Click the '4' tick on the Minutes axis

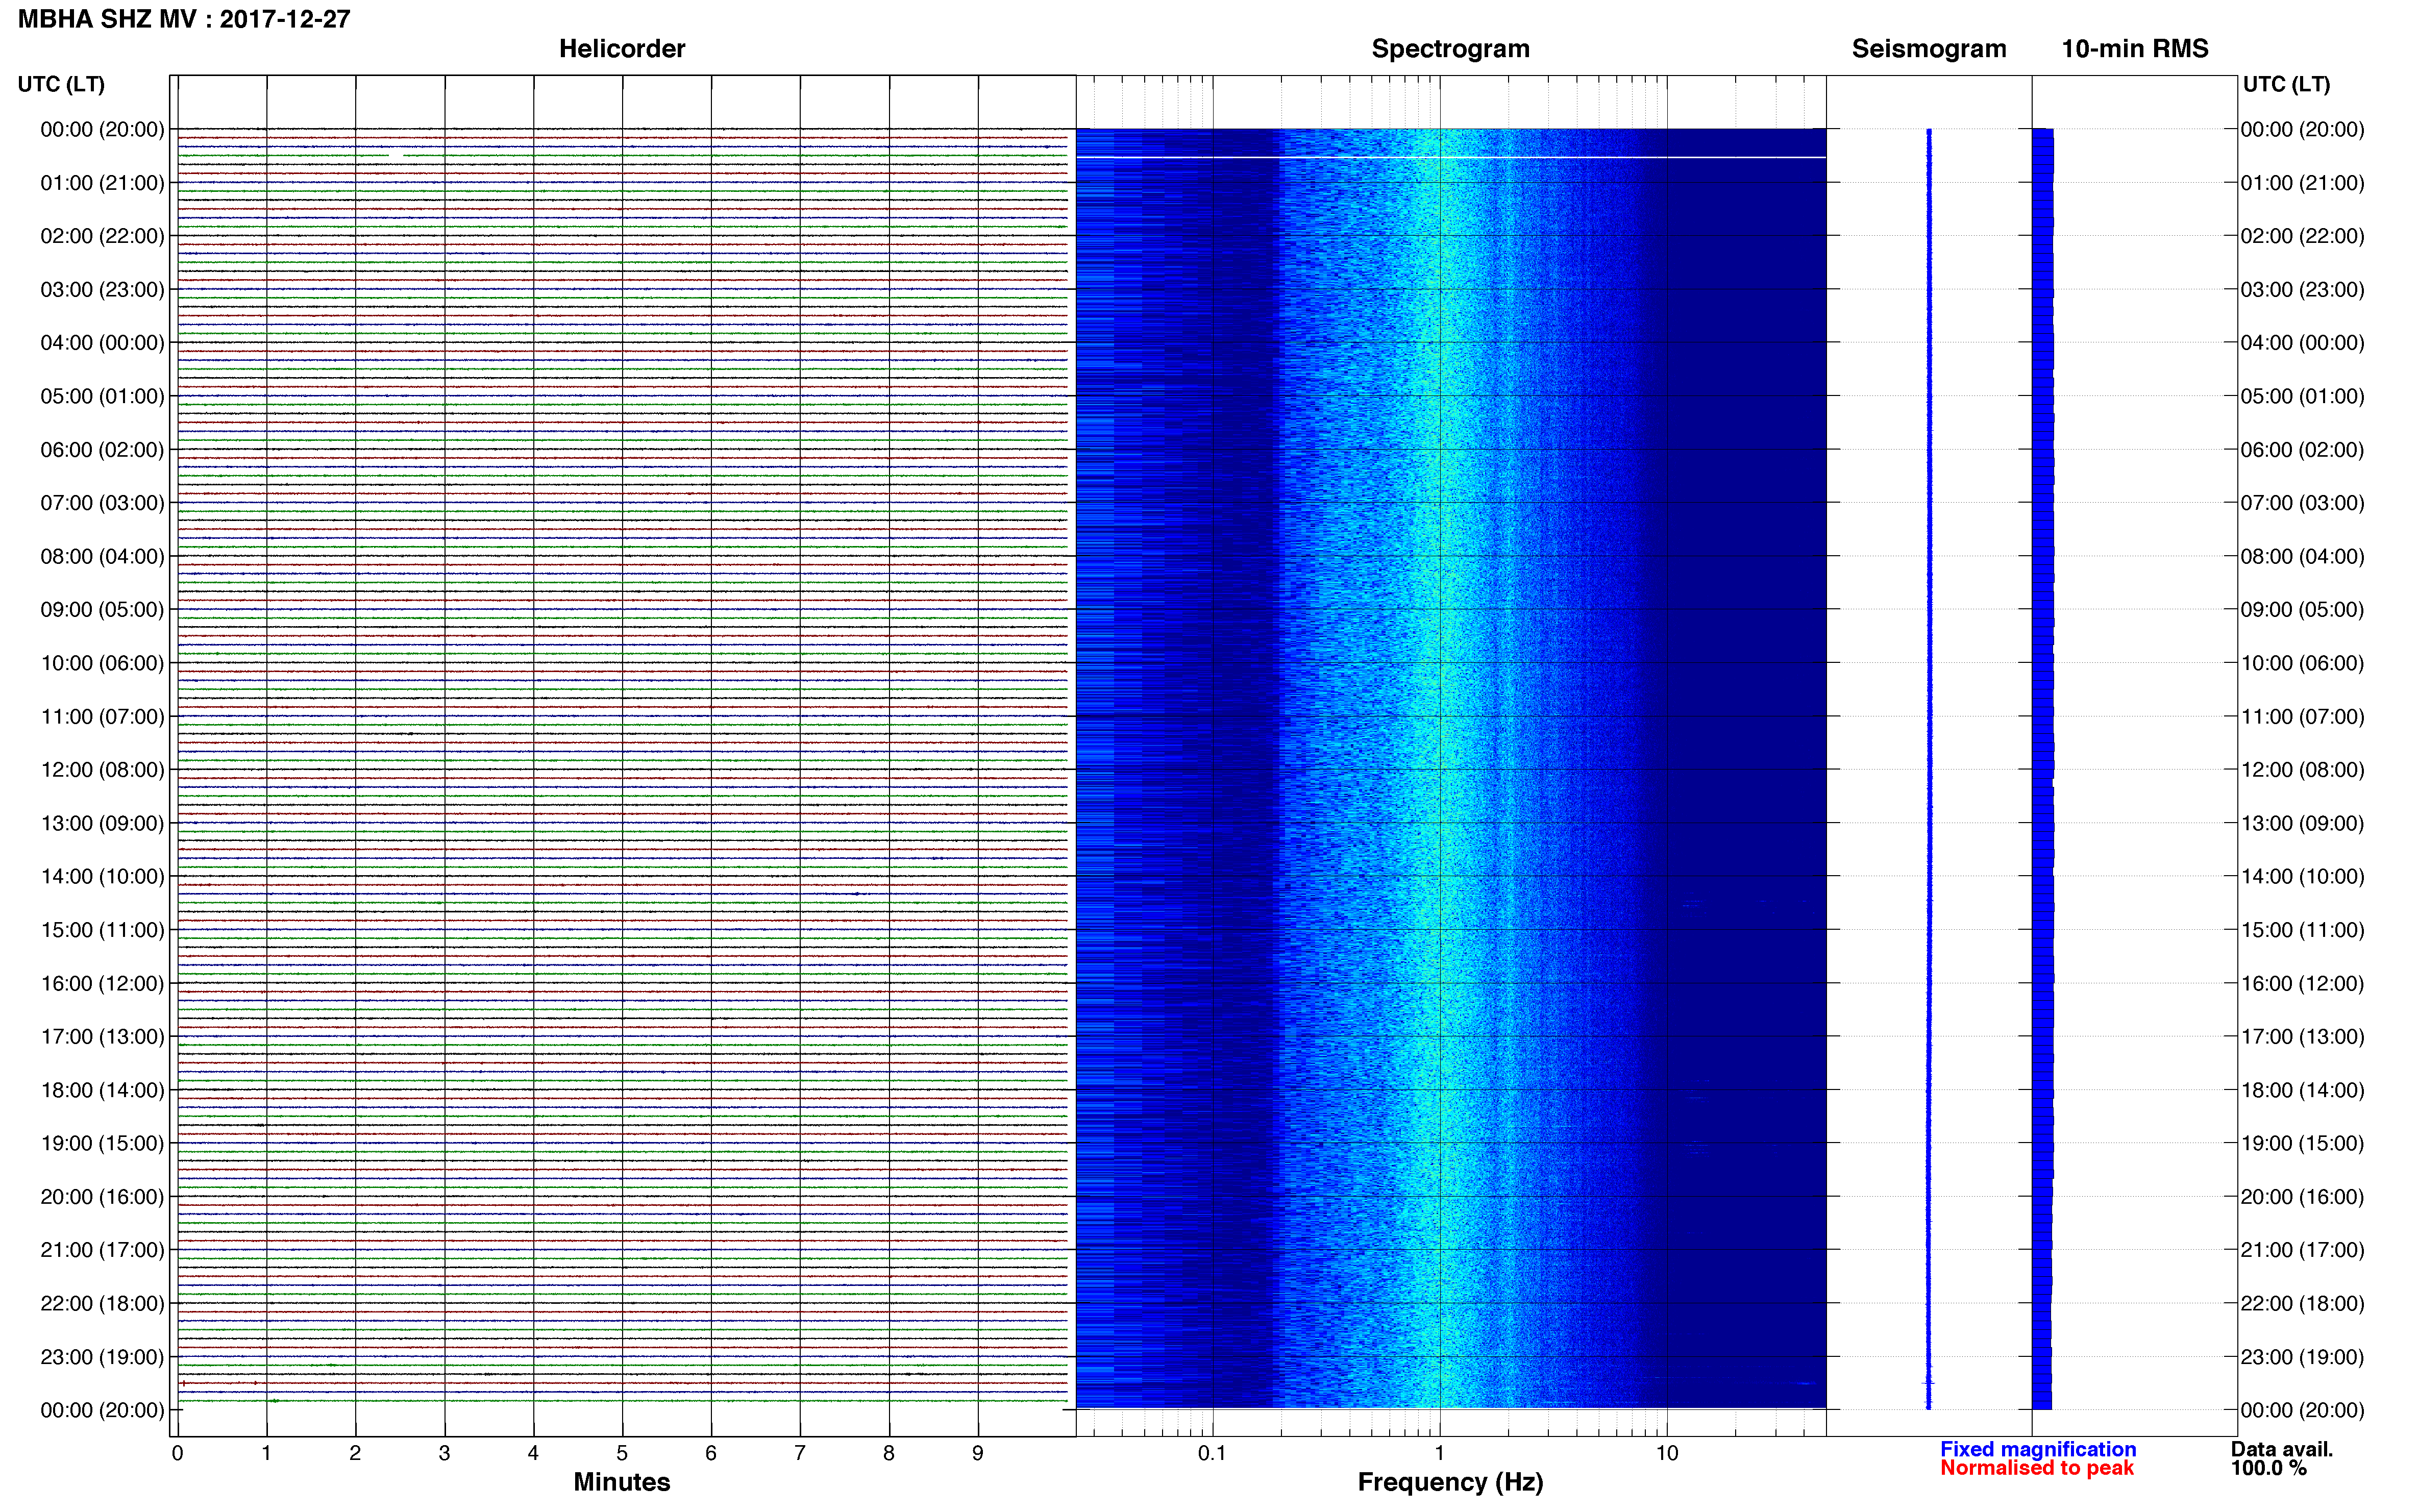533,1453
